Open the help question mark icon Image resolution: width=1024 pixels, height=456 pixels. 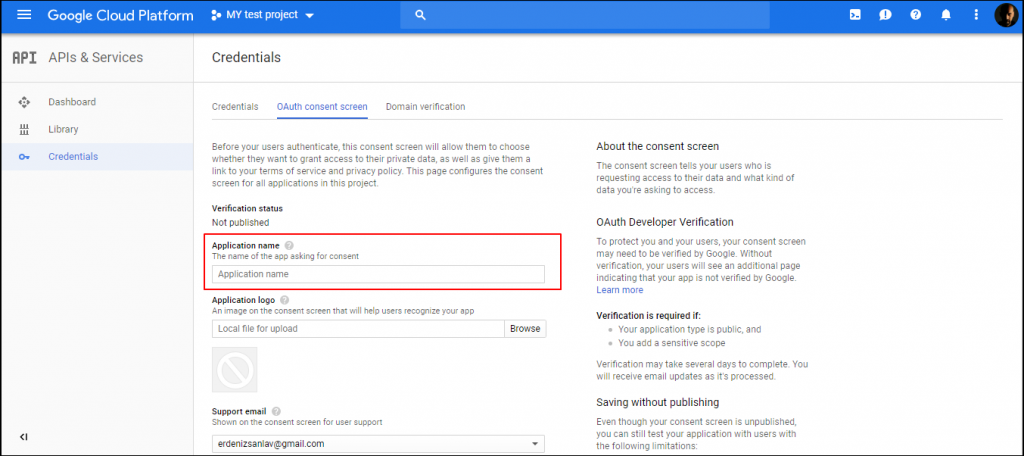(916, 14)
